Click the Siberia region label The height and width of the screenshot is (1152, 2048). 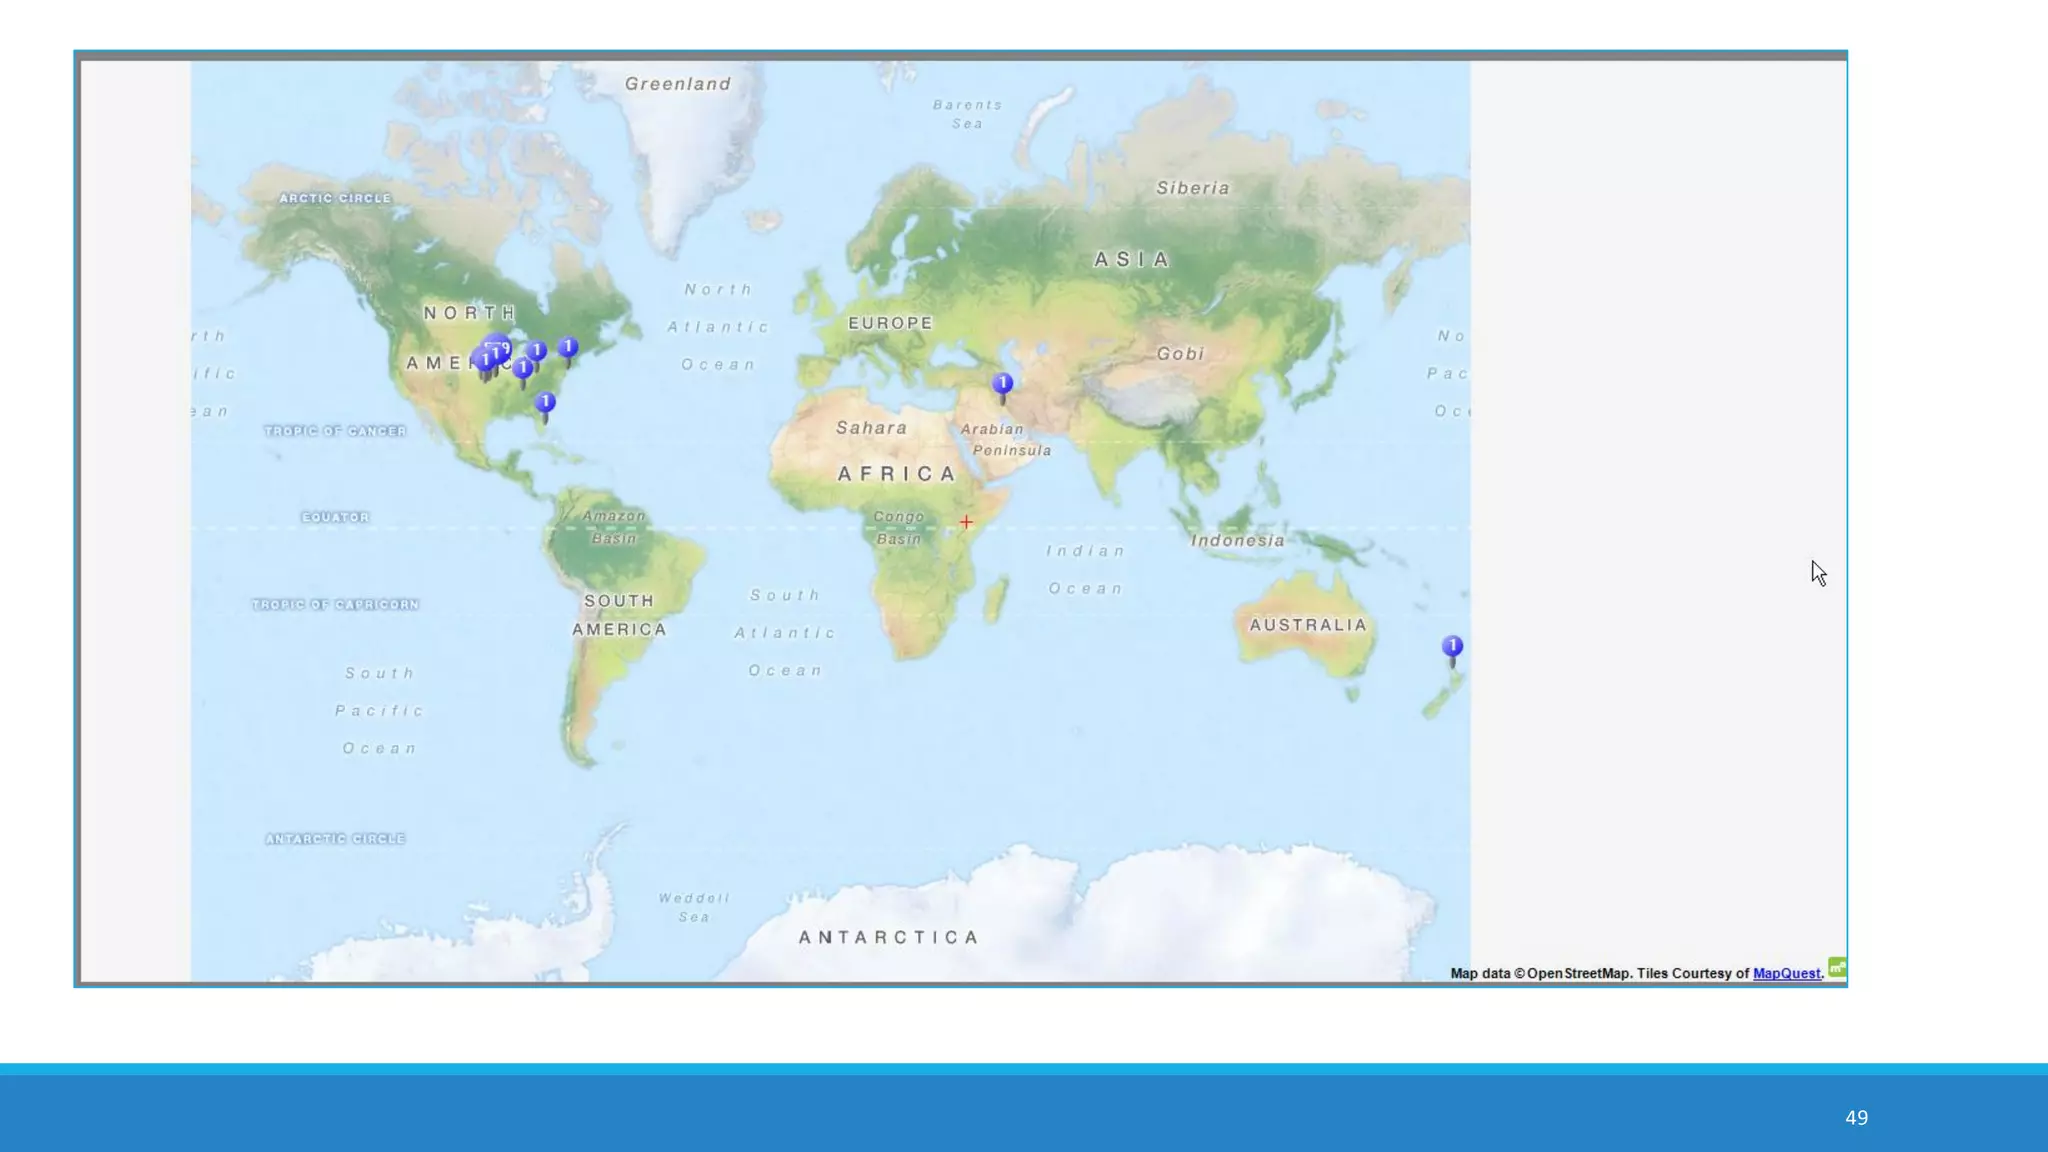point(1192,188)
